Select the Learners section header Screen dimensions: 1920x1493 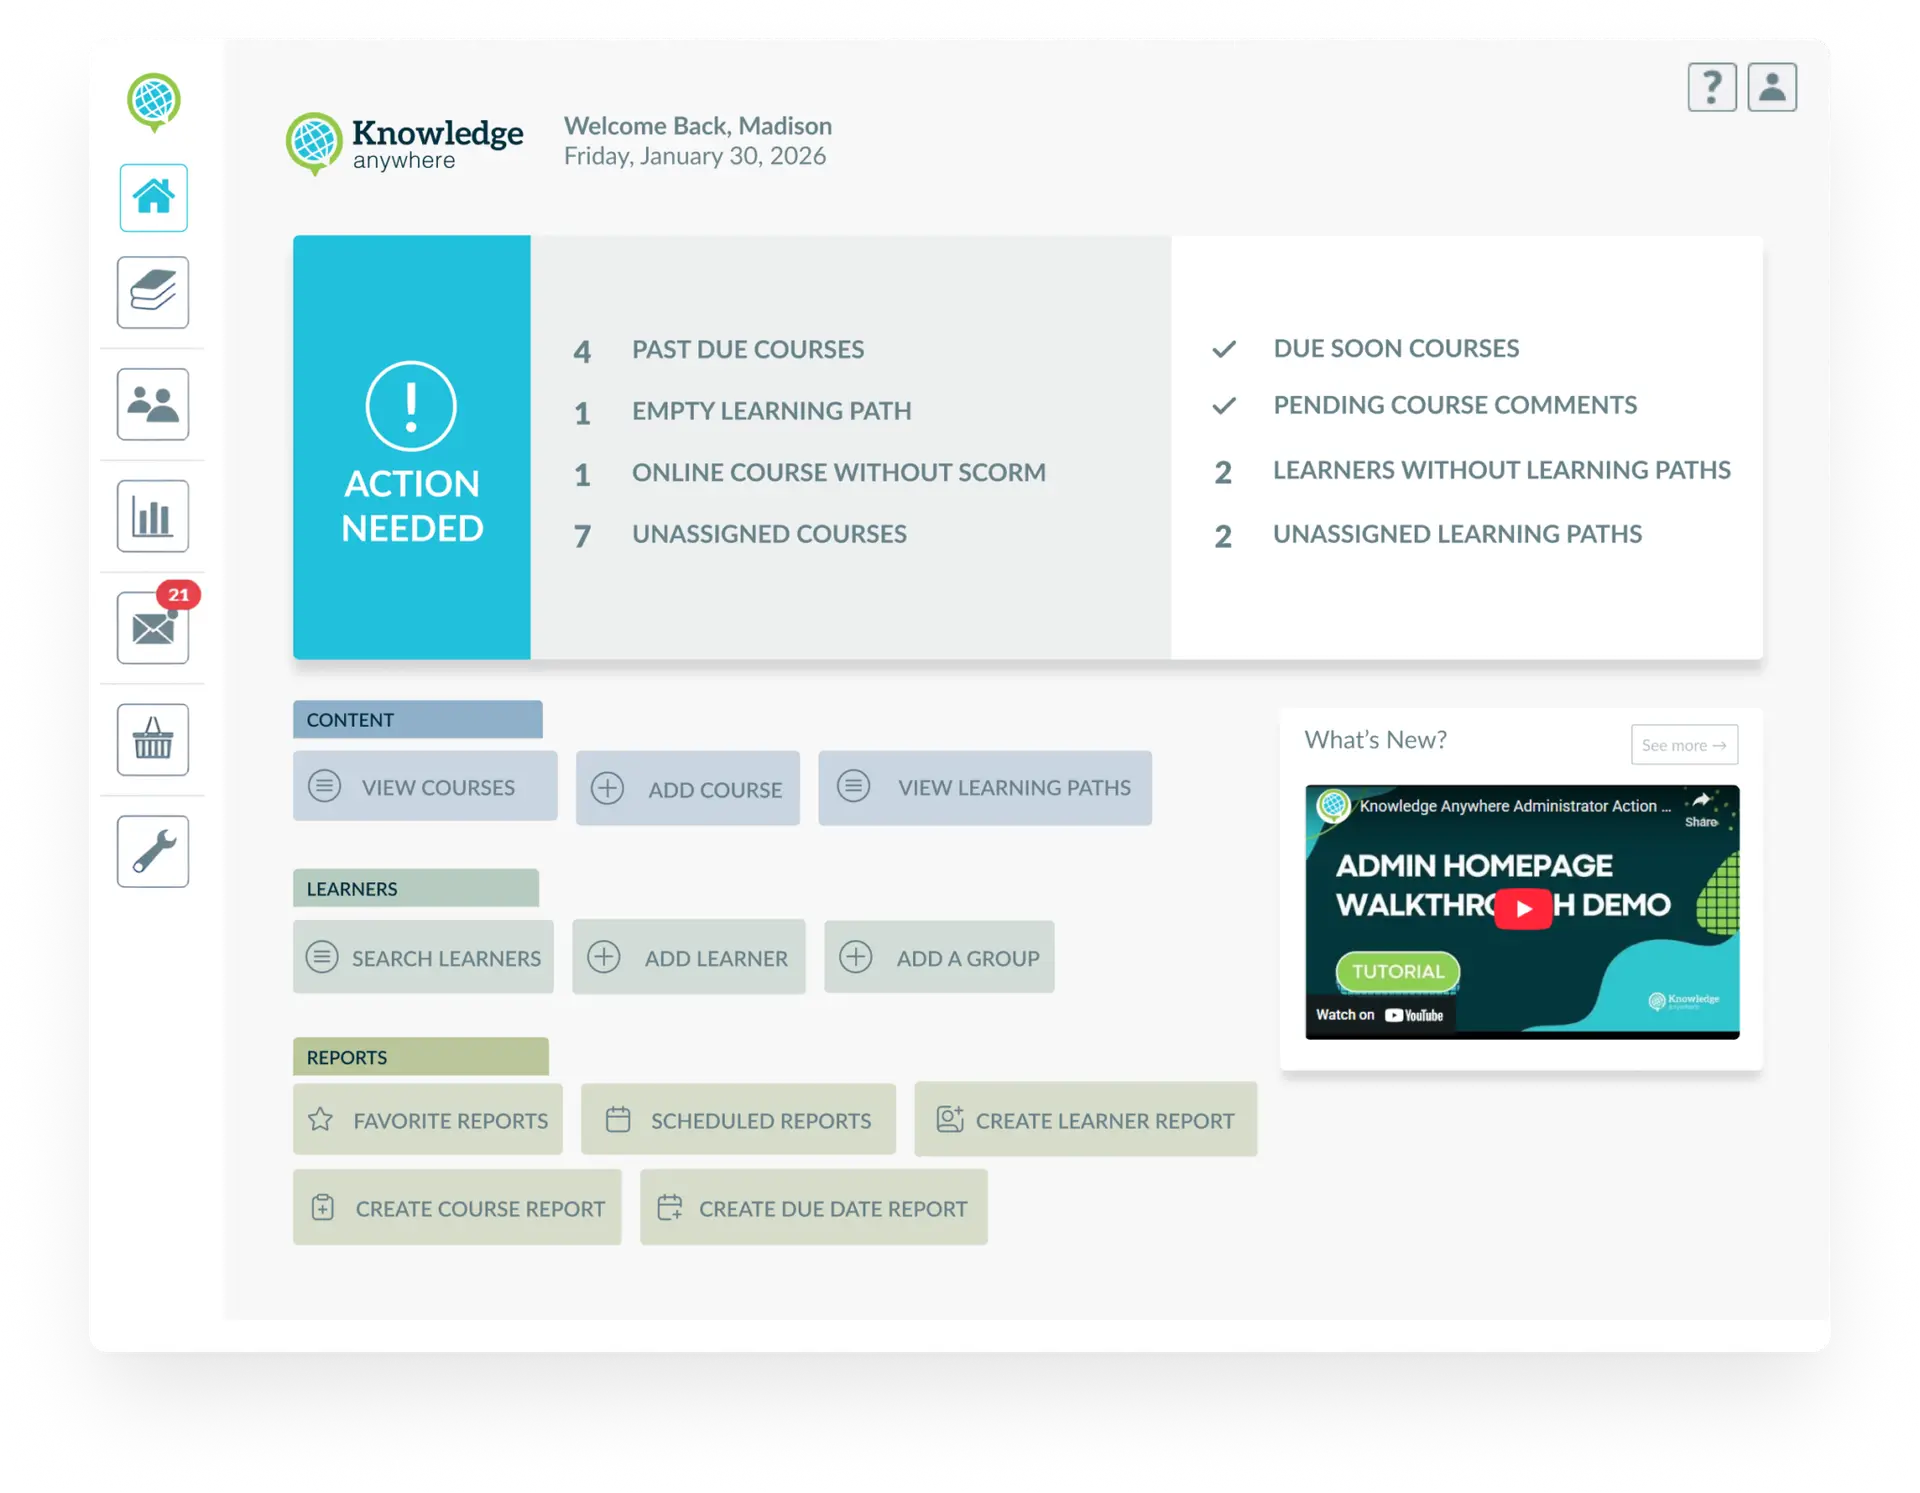416,888
